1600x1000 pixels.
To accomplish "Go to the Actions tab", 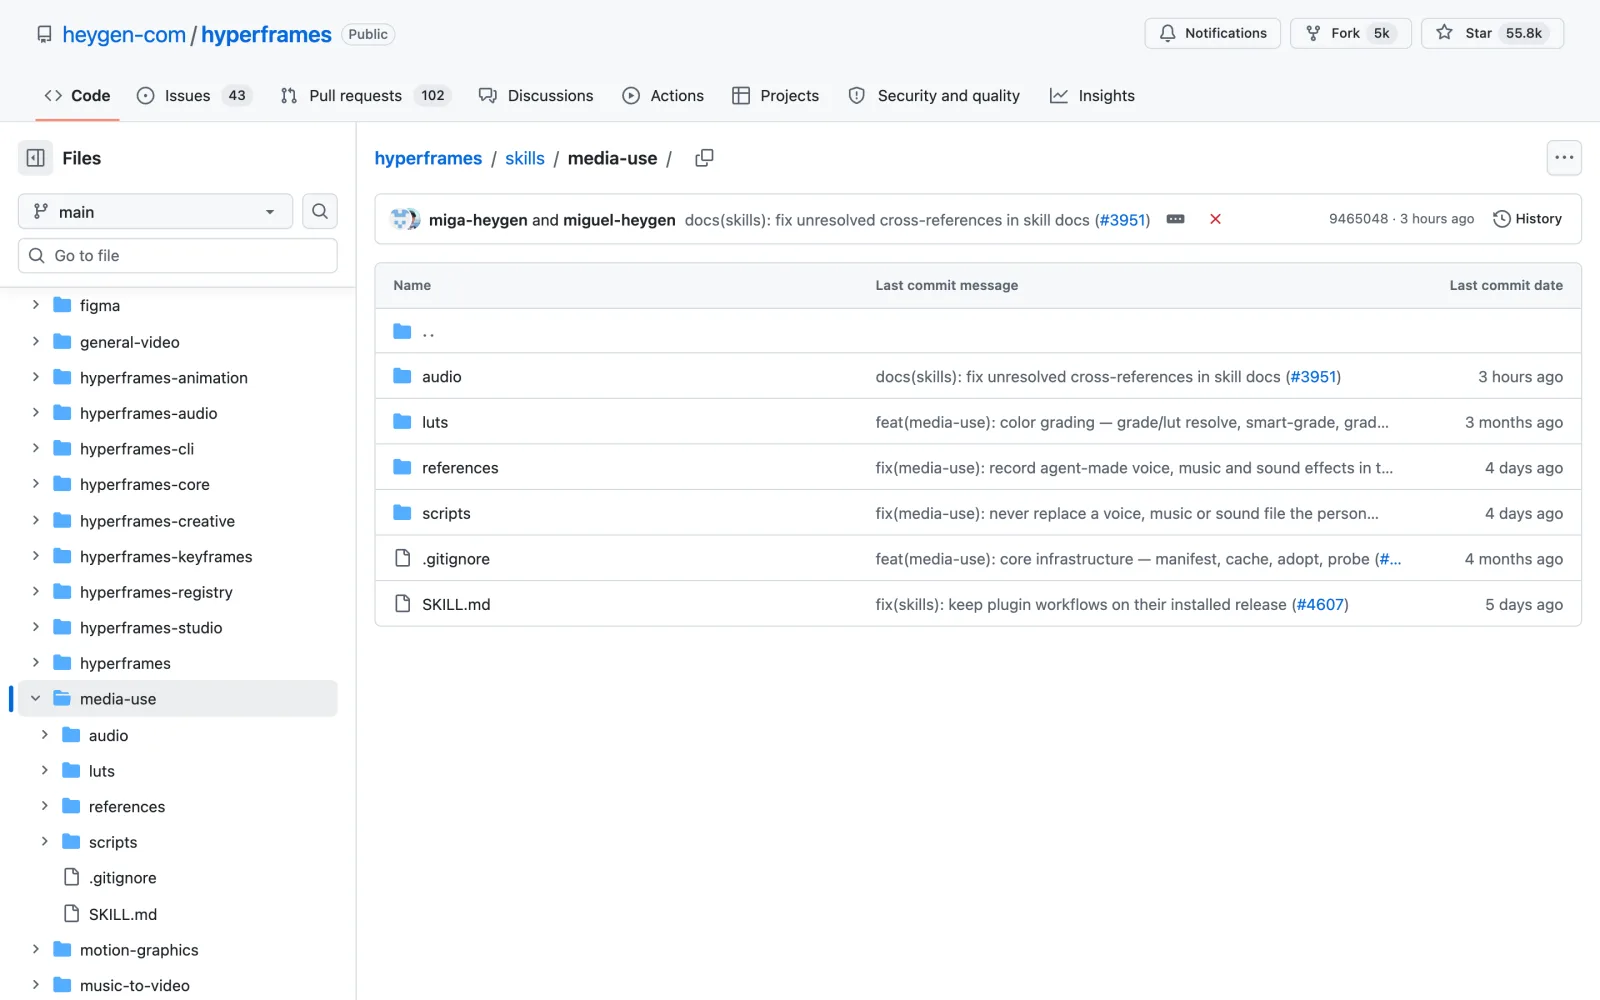I will [663, 96].
